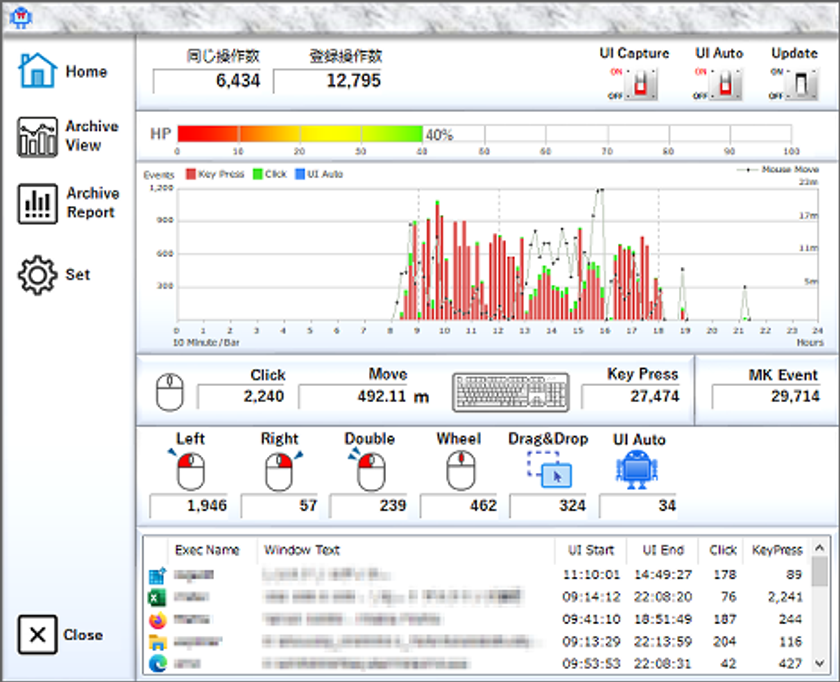Click the HP progress bar
This screenshot has width=840, height=682.
click(x=484, y=134)
